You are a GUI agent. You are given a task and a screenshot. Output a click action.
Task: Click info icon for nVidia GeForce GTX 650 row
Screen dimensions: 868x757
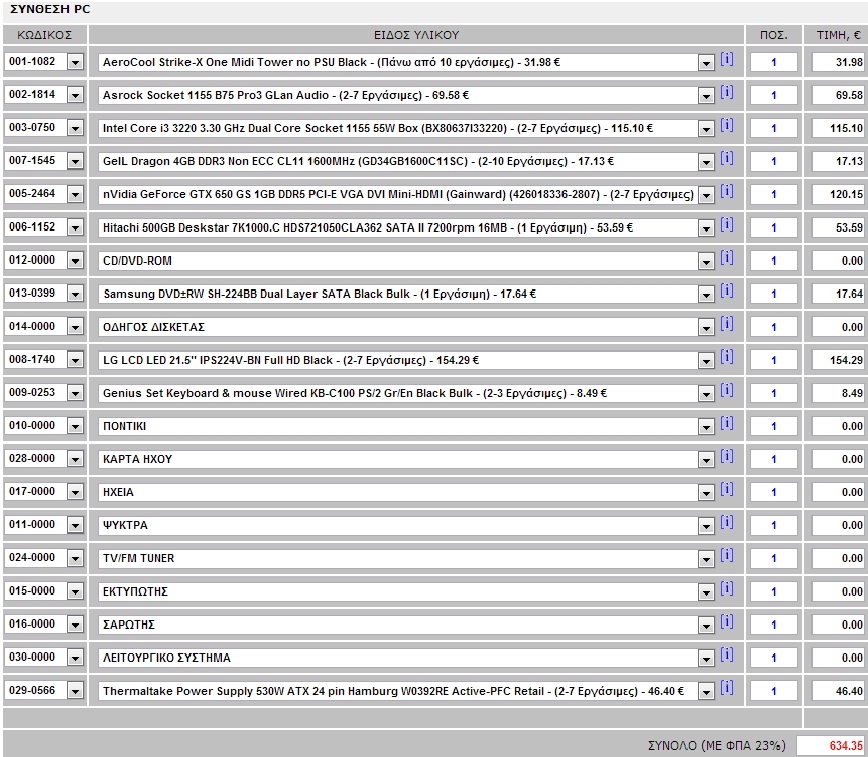click(x=727, y=192)
